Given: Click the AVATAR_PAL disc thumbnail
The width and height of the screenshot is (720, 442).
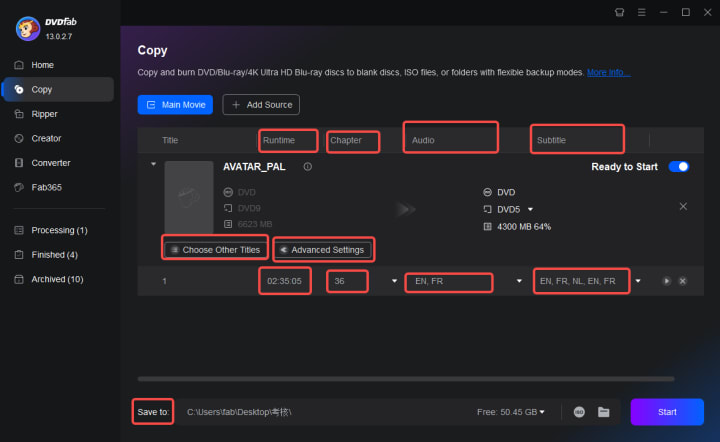Looking at the screenshot, I should click(x=189, y=196).
